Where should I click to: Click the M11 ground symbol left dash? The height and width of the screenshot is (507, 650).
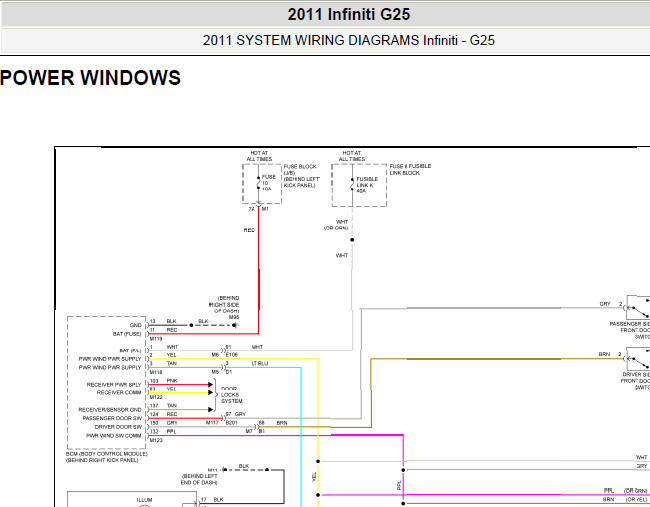(x=224, y=470)
